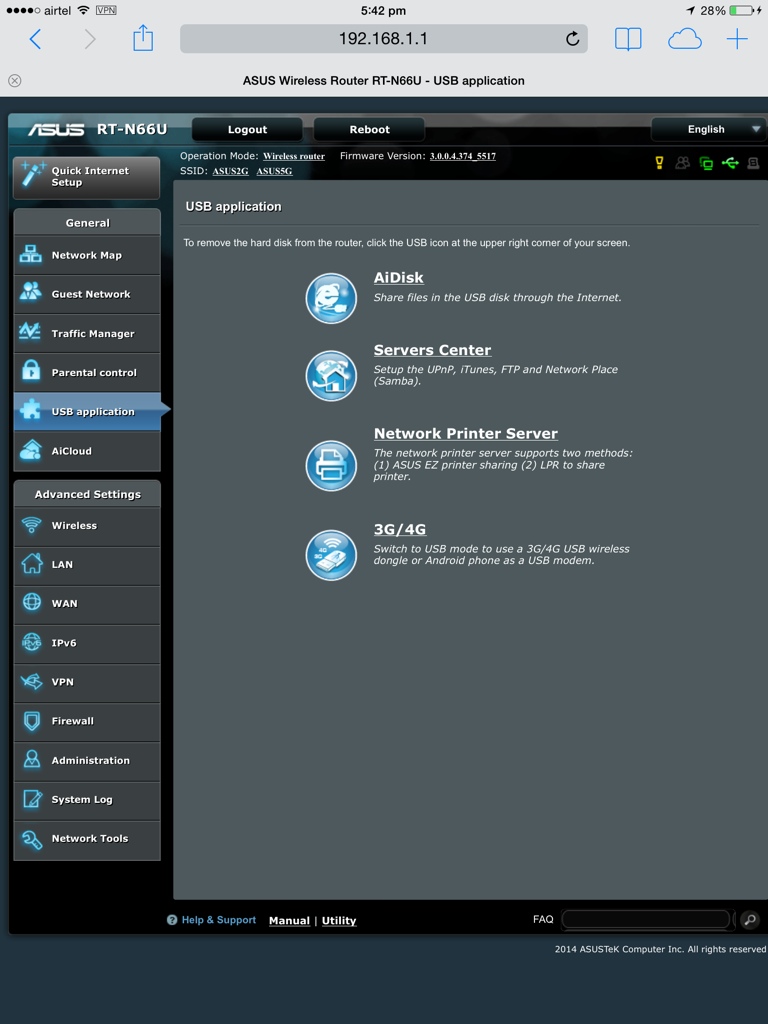This screenshot has width=768, height=1024.
Task: Click the Network Printer Server title link
Action: (466, 434)
